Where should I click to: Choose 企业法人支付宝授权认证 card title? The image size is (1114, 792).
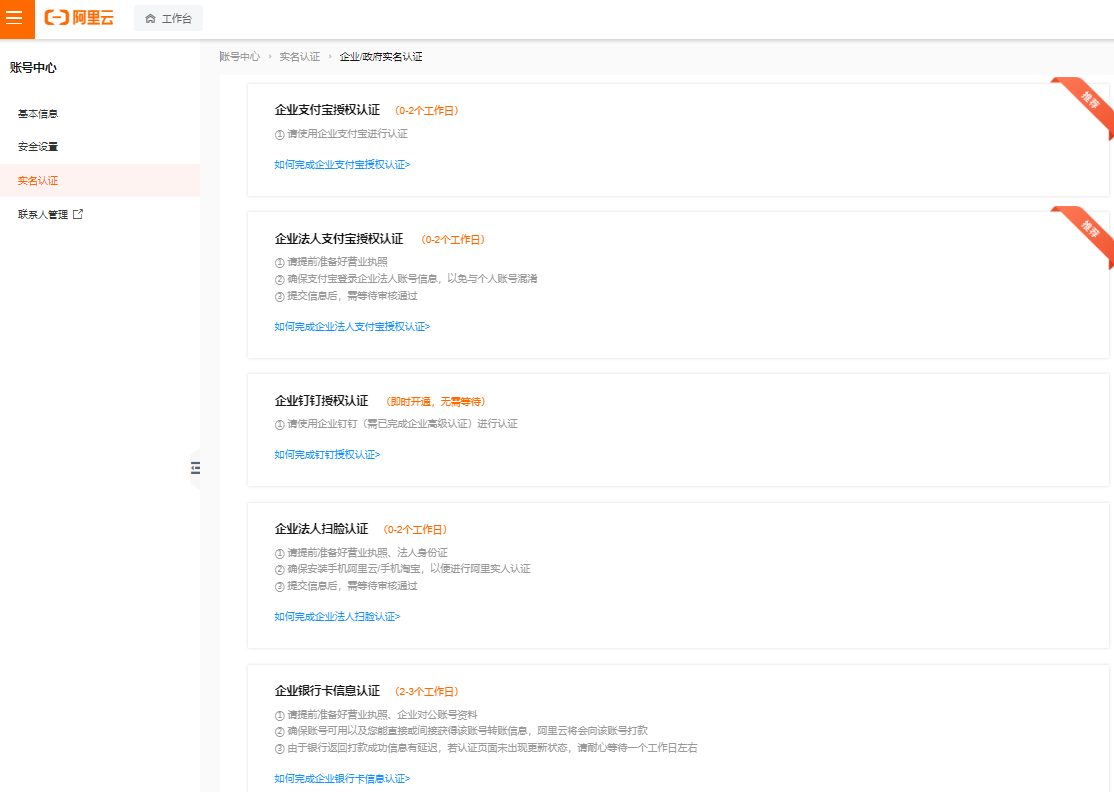[x=339, y=239]
